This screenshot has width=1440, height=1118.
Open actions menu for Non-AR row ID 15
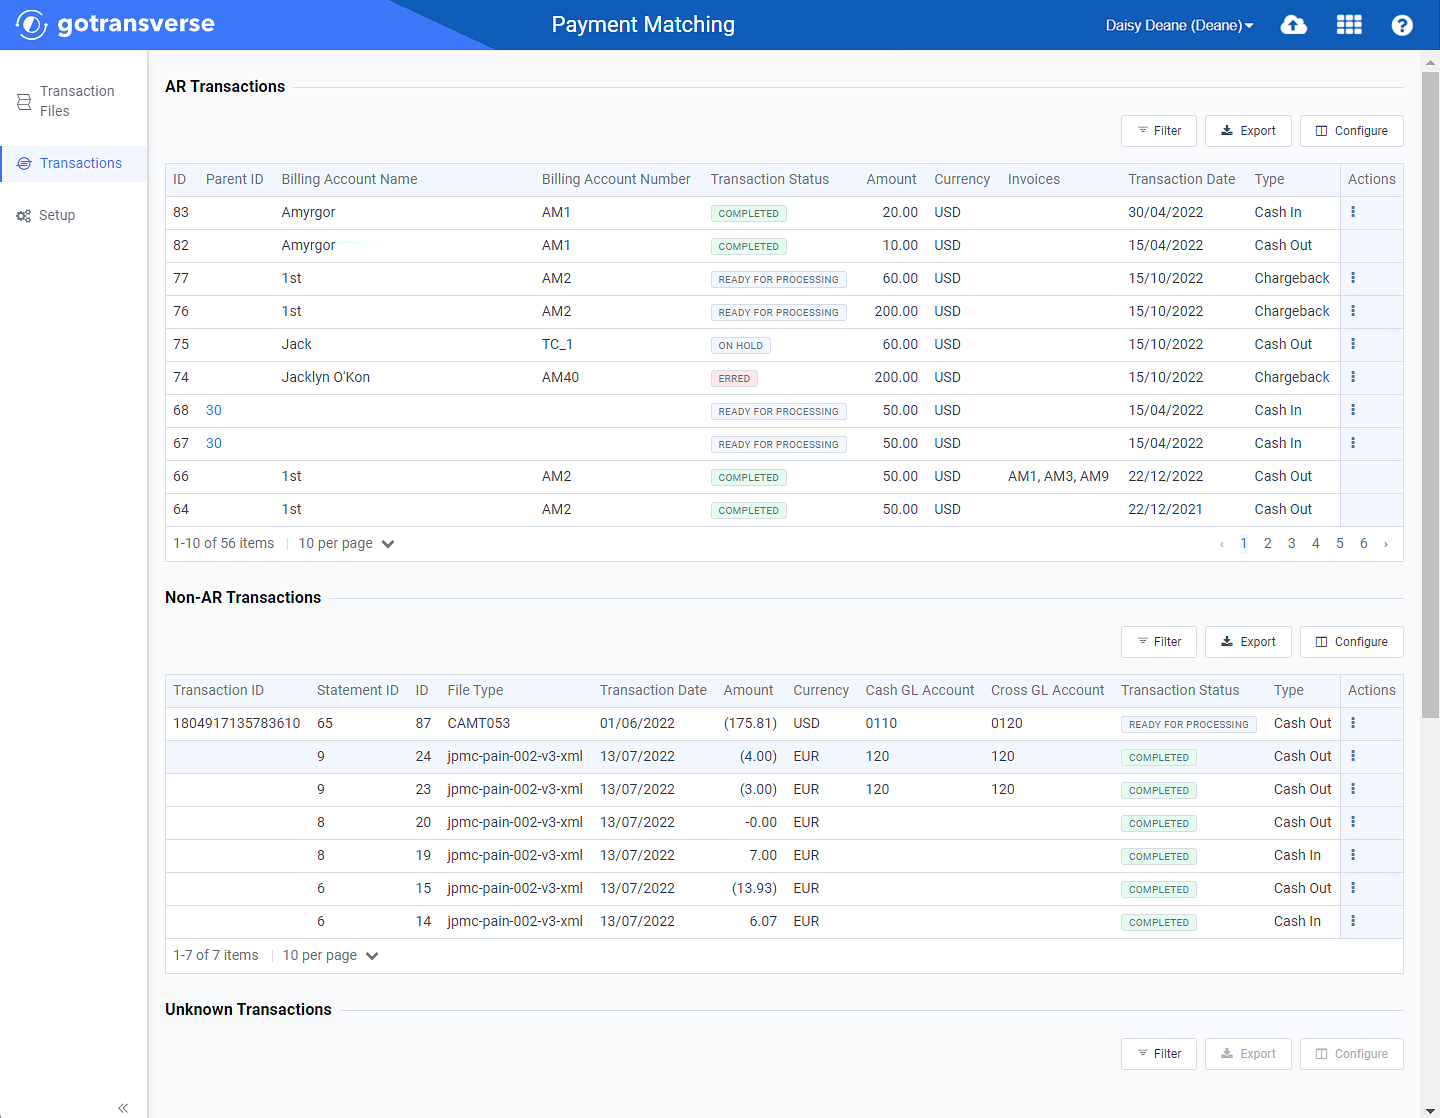(x=1353, y=888)
